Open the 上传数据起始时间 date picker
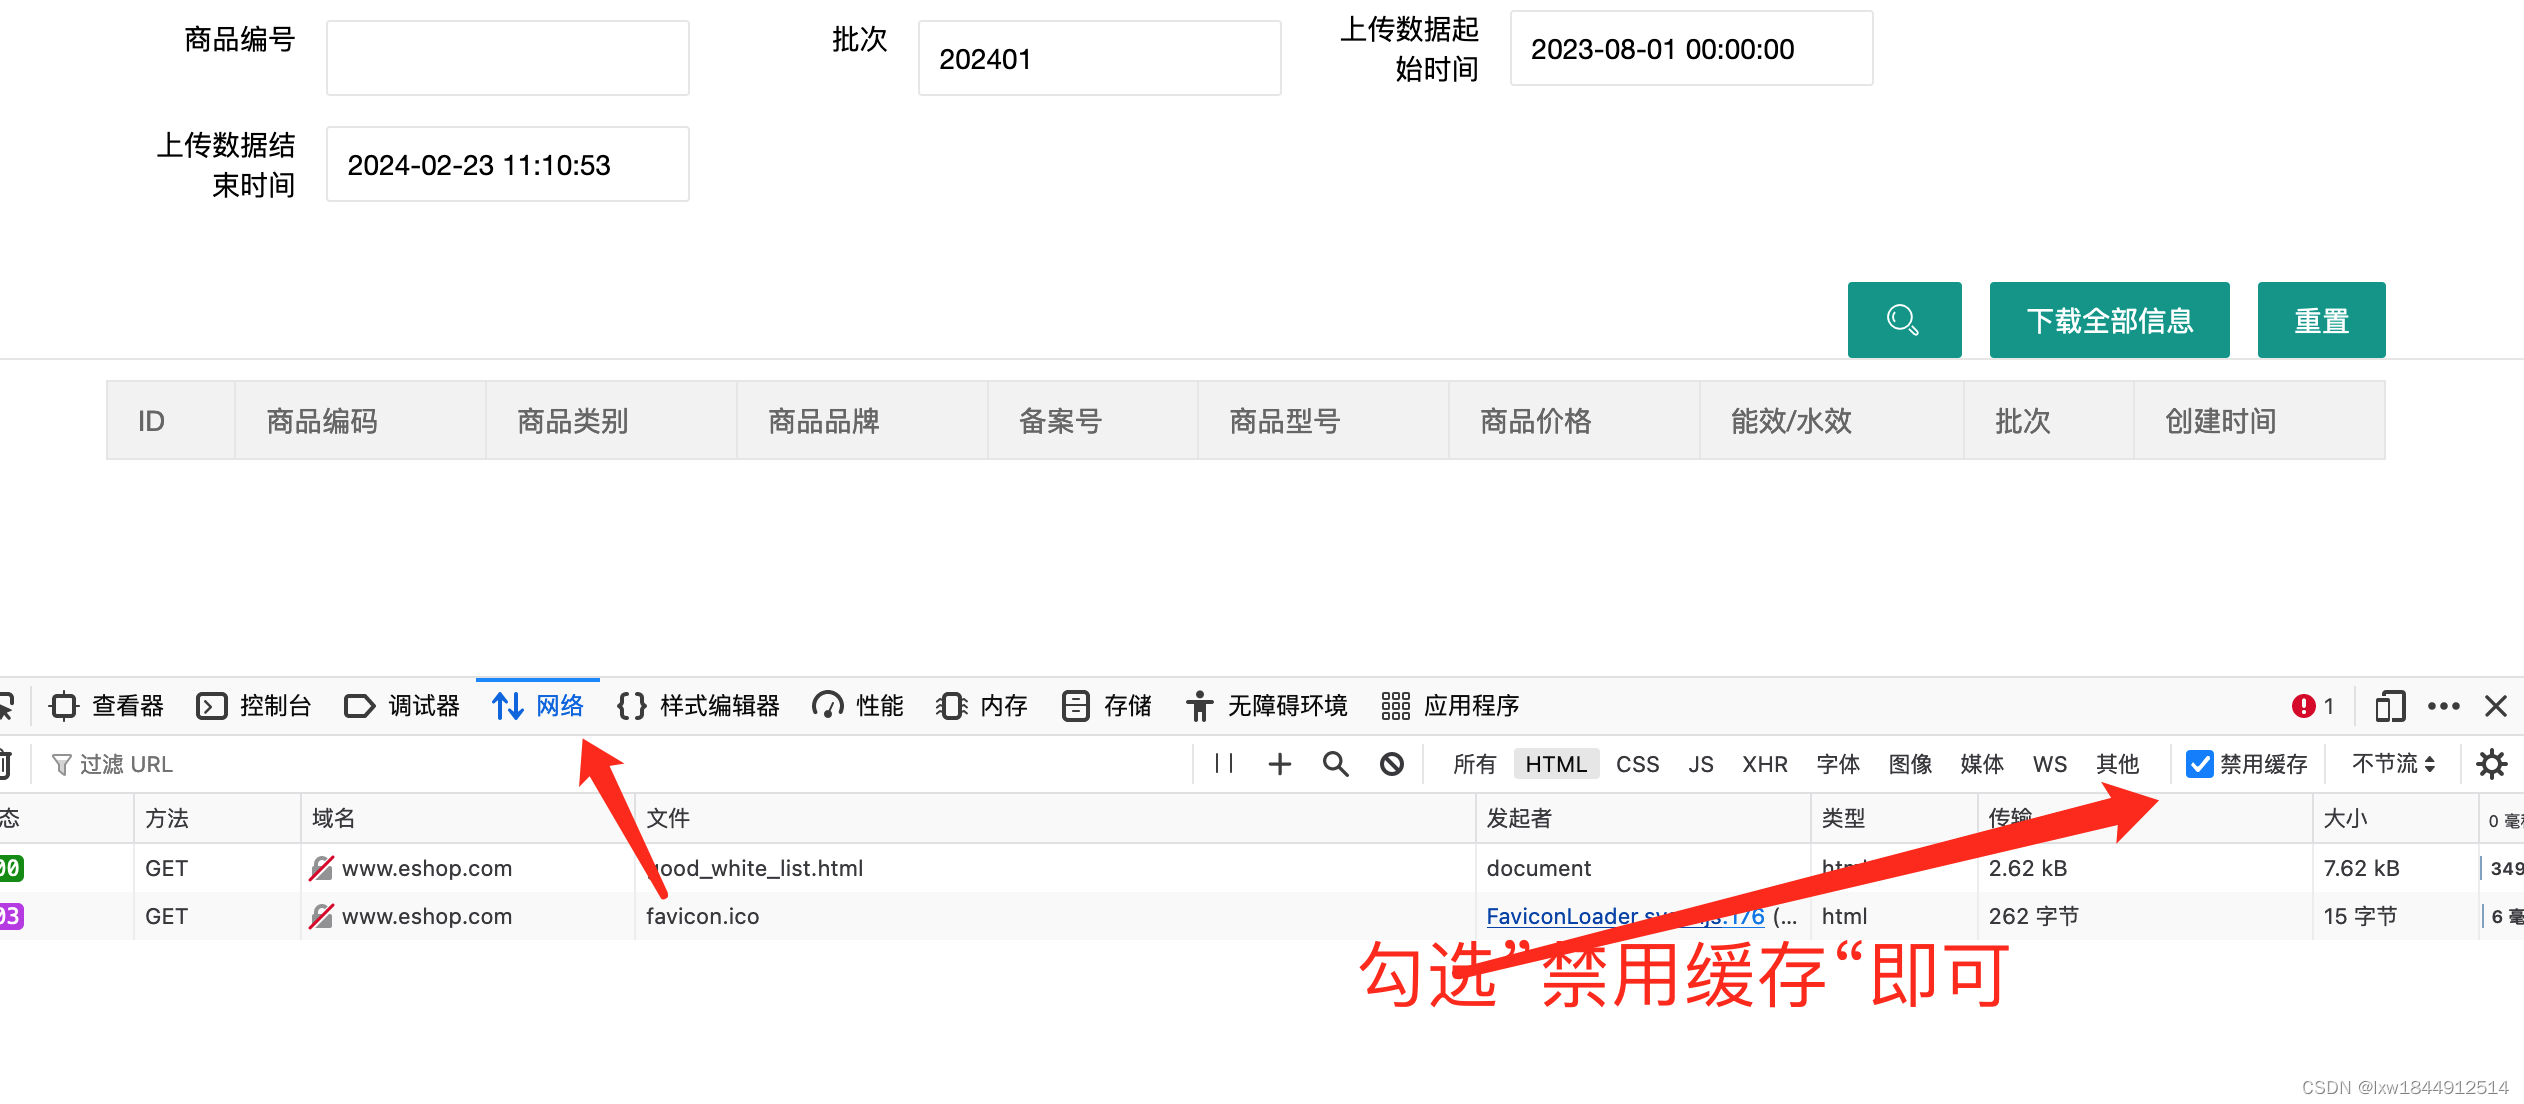The width and height of the screenshot is (2524, 1104). pyautogui.click(x=1690, y=49)
